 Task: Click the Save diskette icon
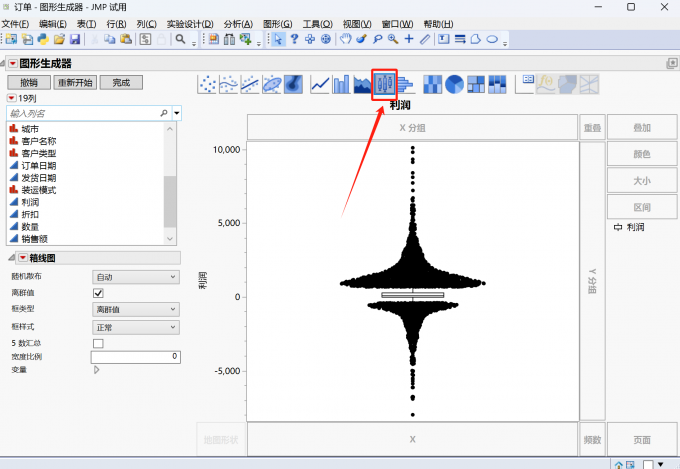tap(75, 39)
